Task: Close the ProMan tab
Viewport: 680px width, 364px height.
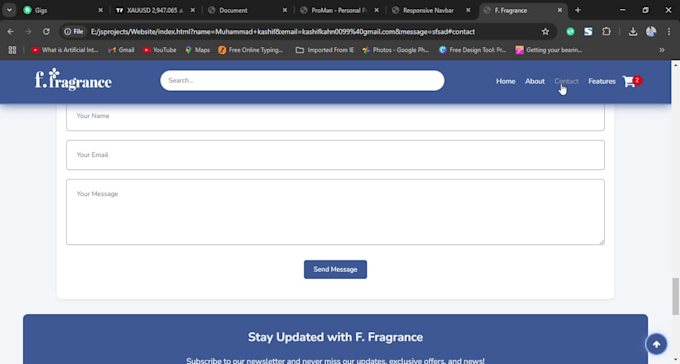Action: pos(376,10)
